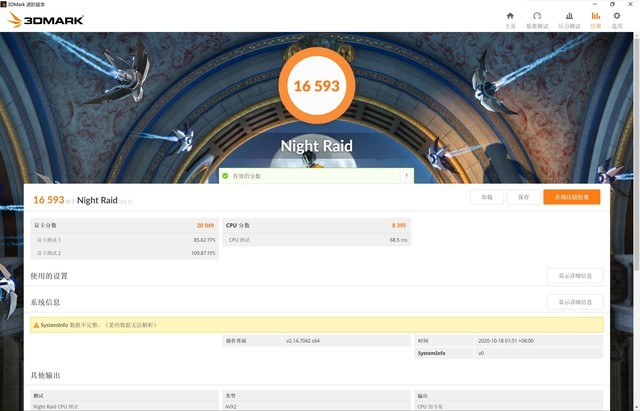
Task: Click the 109.87 FPS graphics test 2 value
Action: click(x=203, y=253)
